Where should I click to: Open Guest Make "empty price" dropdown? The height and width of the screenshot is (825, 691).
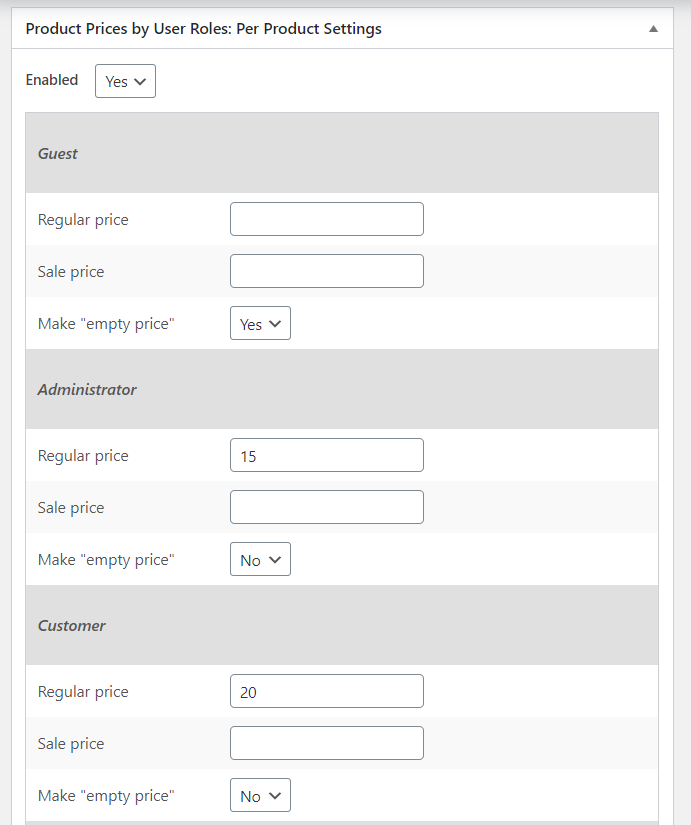coord(260,323)
